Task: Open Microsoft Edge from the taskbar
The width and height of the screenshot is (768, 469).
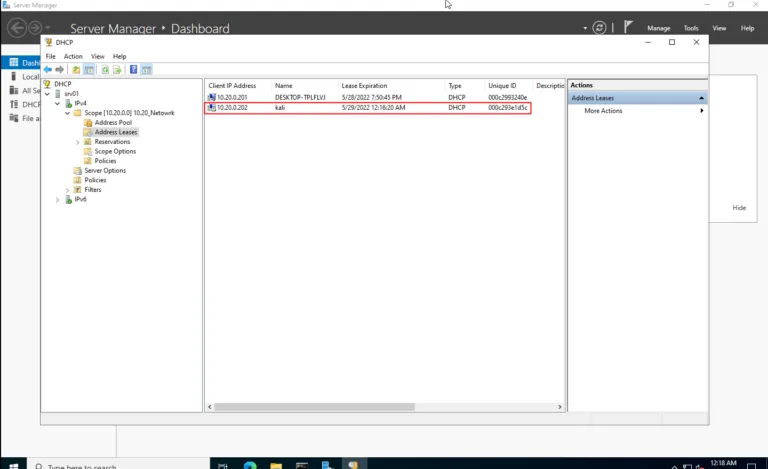Action: 250,465
